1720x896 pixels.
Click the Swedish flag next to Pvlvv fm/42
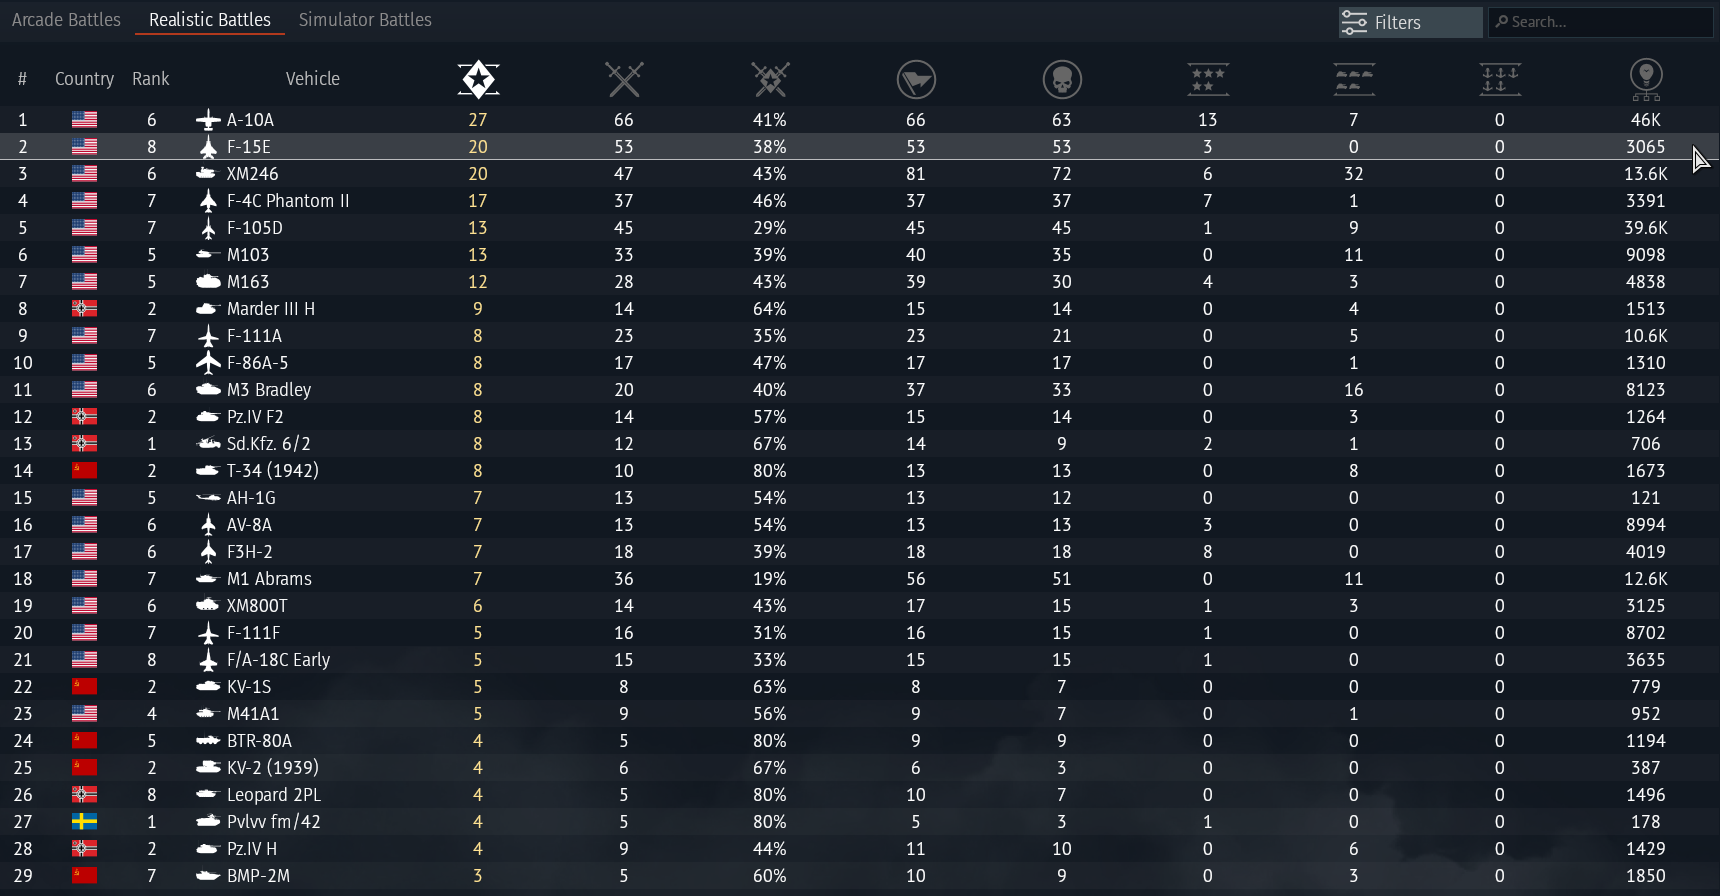(85, 821)
